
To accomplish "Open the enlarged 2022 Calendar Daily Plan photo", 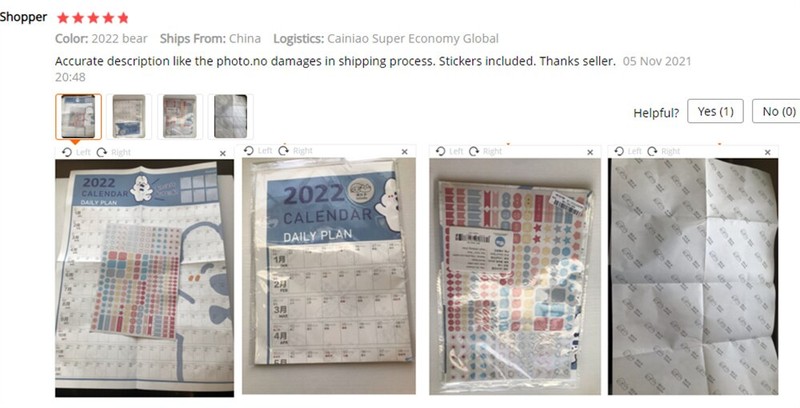I will point(329,276).
